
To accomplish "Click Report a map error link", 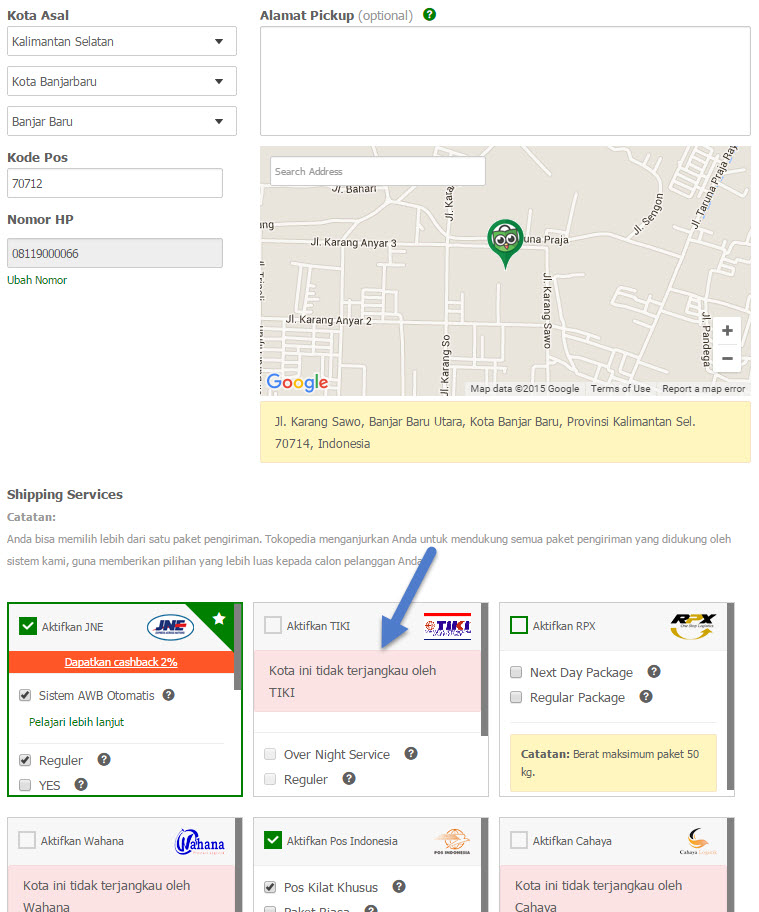I will coord(704,389).
